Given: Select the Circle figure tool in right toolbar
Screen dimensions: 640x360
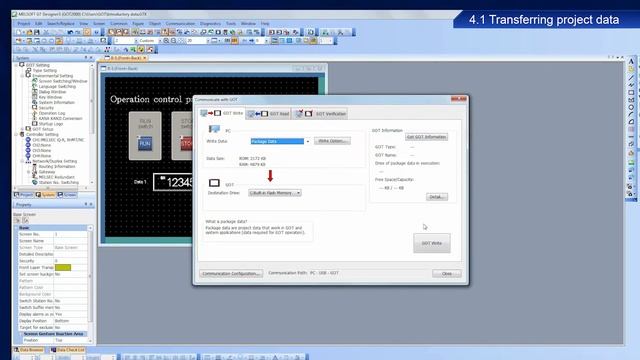Looking at the screenshot, I should point(631,107).
